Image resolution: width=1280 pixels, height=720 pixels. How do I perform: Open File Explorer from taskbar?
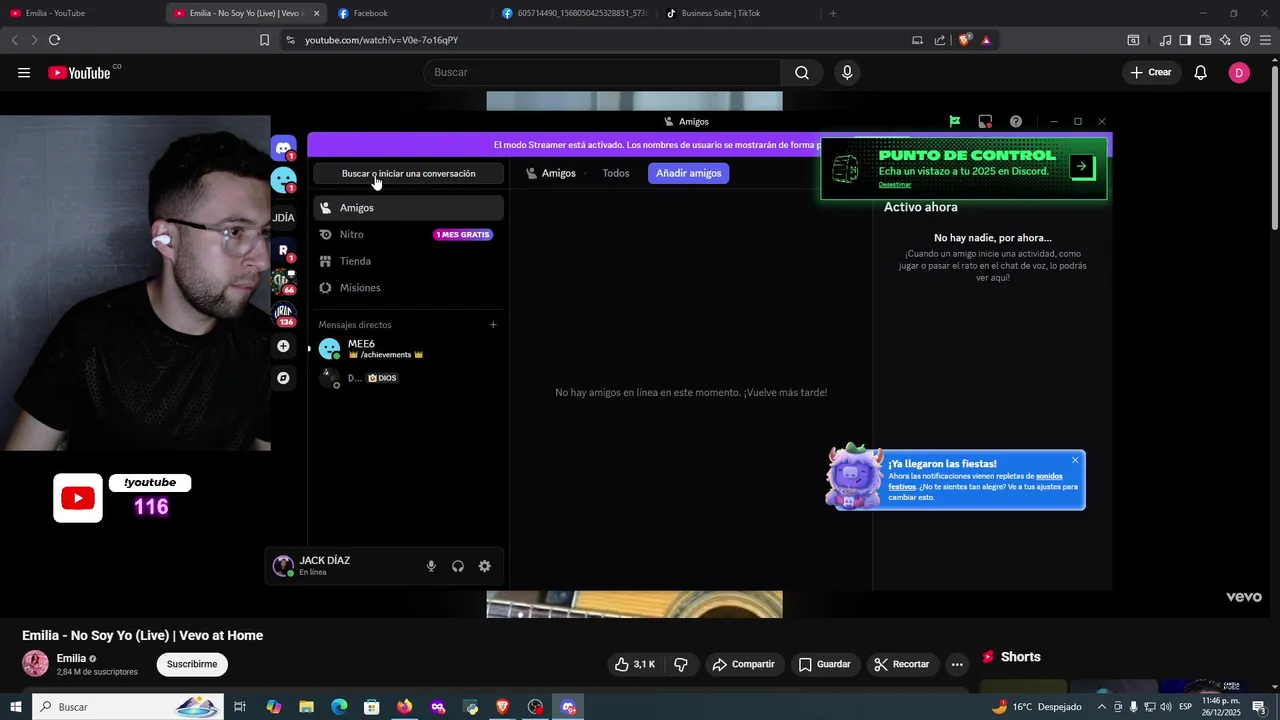306,707
